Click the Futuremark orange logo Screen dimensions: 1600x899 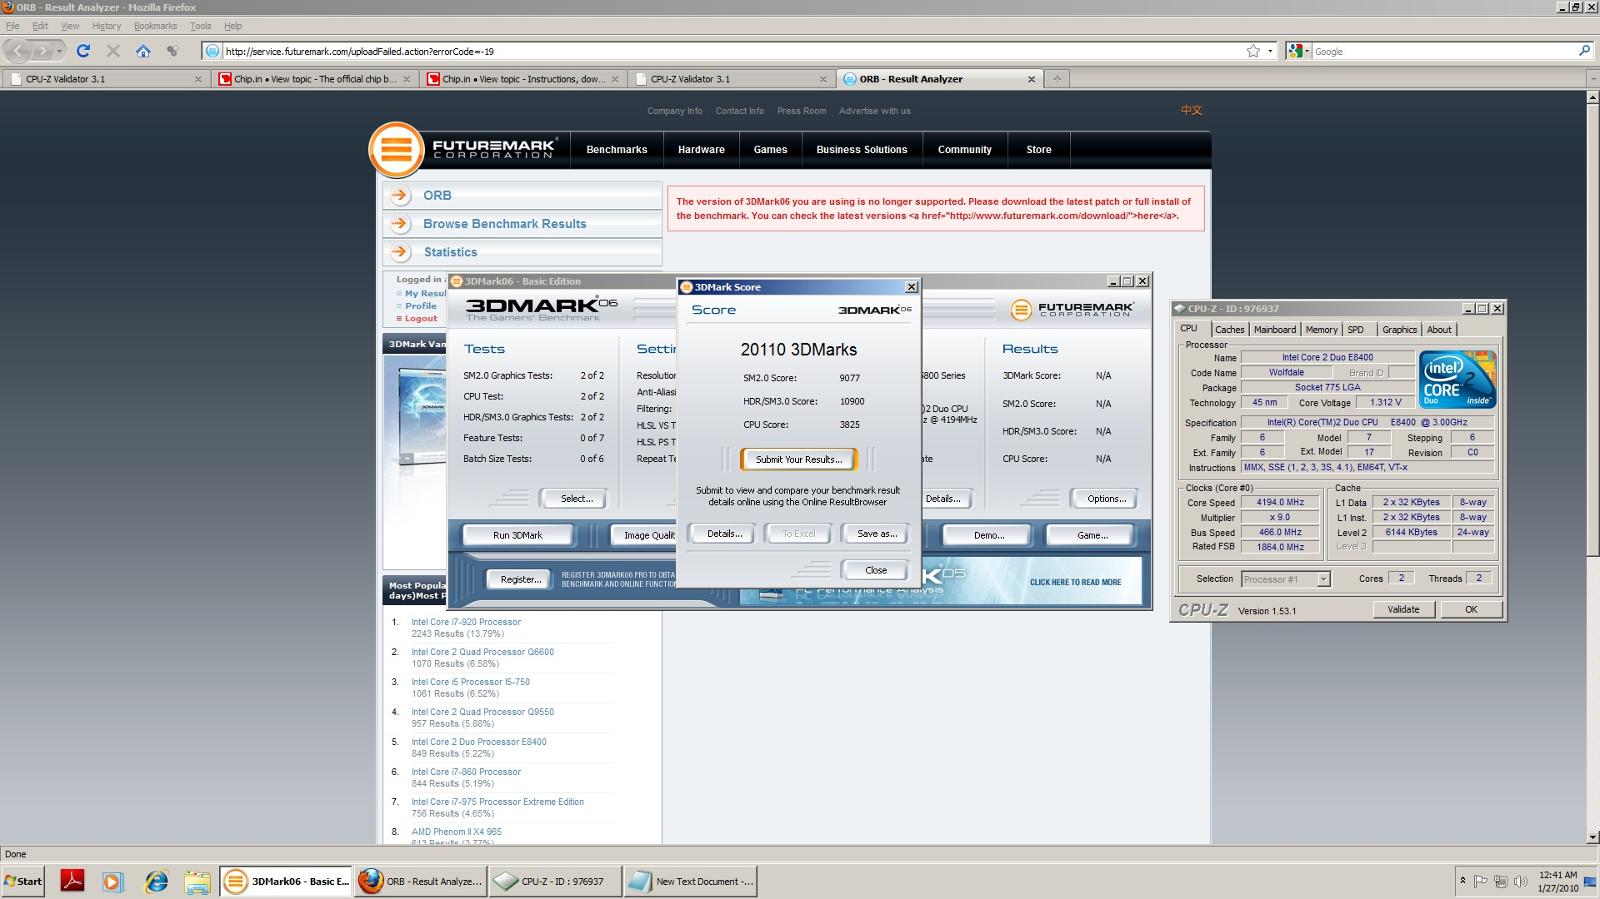click(x=396, y=150)
